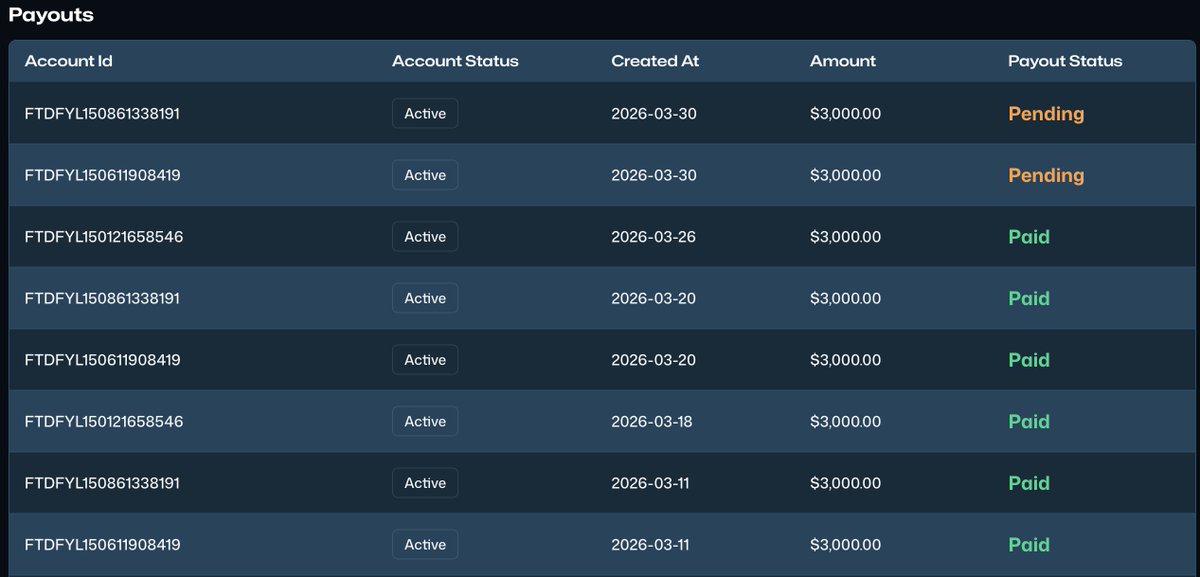1200x577 pixels.
Task: Click Paid status in the 2026-03-18 row
Action: point(1029,421)
